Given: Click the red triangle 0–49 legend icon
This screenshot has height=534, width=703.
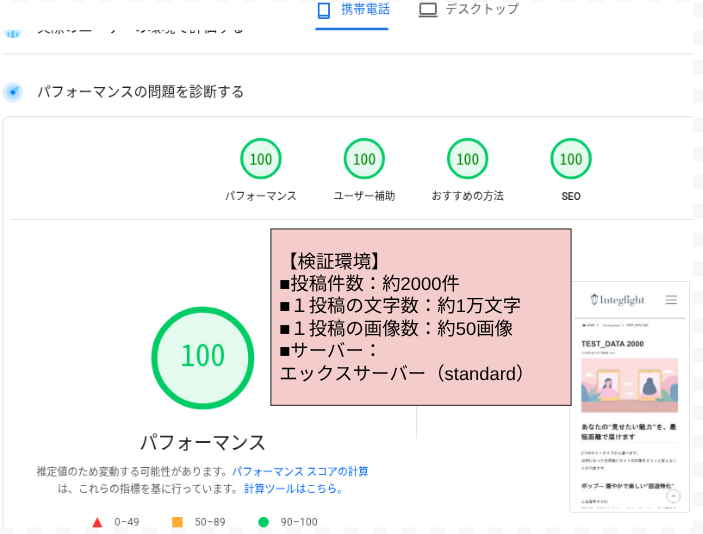Looking at the screenshot, I should 97,522.
